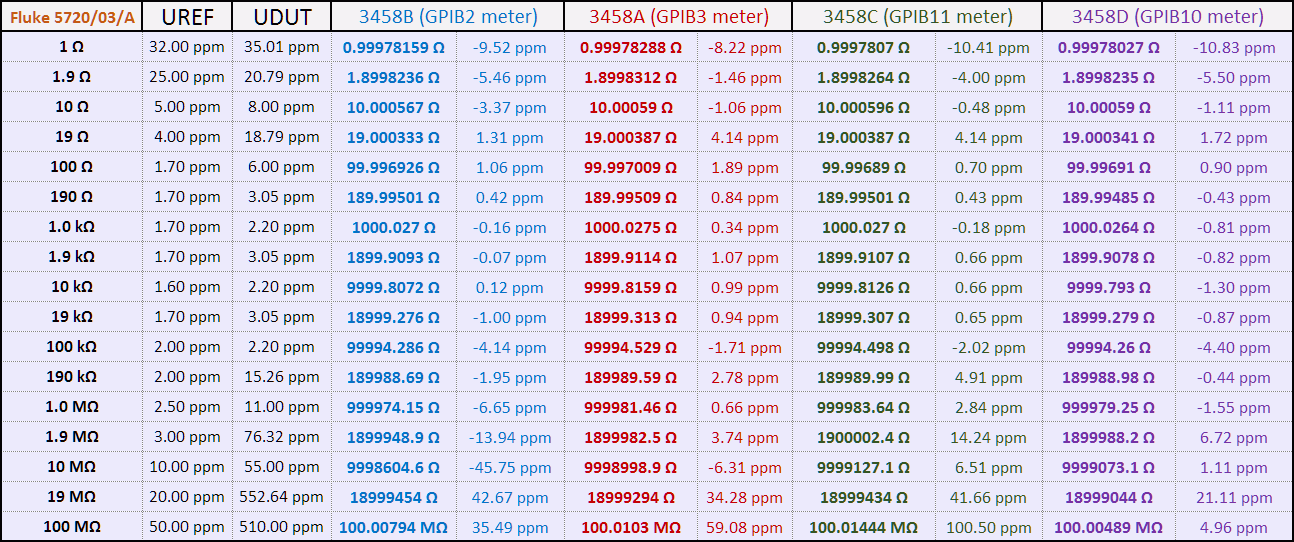The width and height of the screenshot is (1294, 542).
Task: Select the 34.28 ppm deviation cell
Action: point(744,498)
